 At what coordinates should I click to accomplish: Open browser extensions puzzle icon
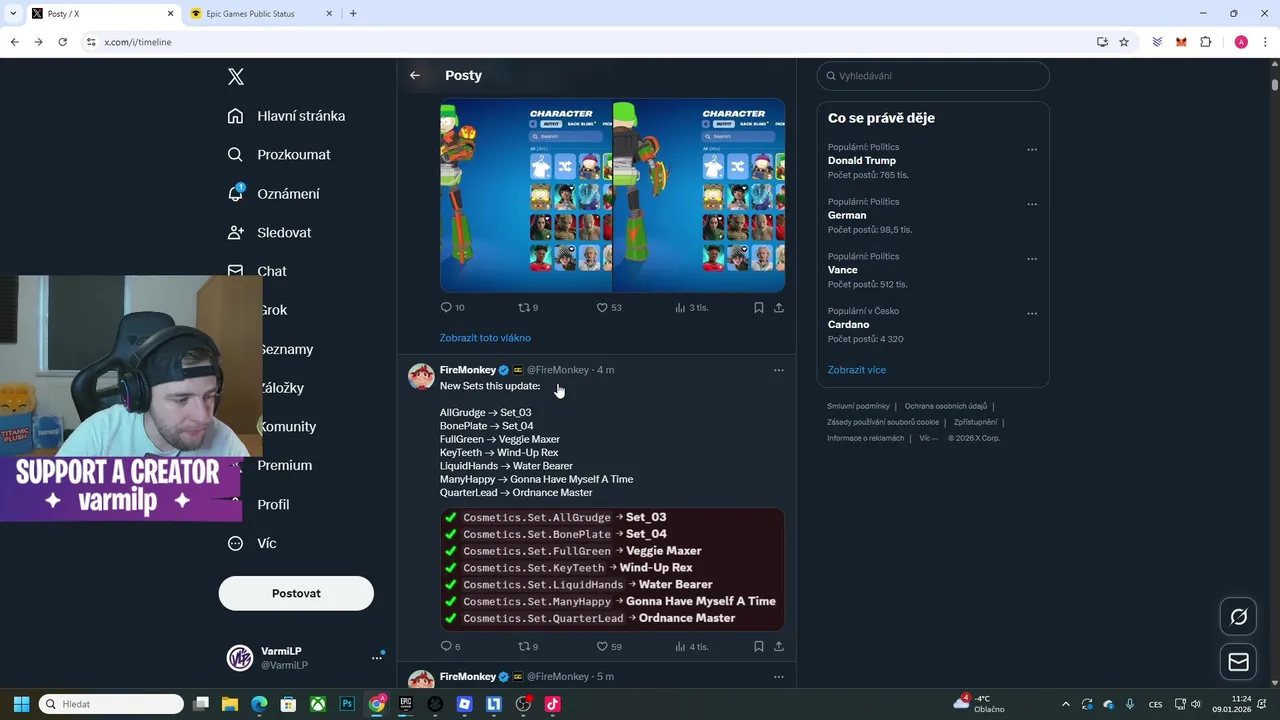(x=1206, y=42)
